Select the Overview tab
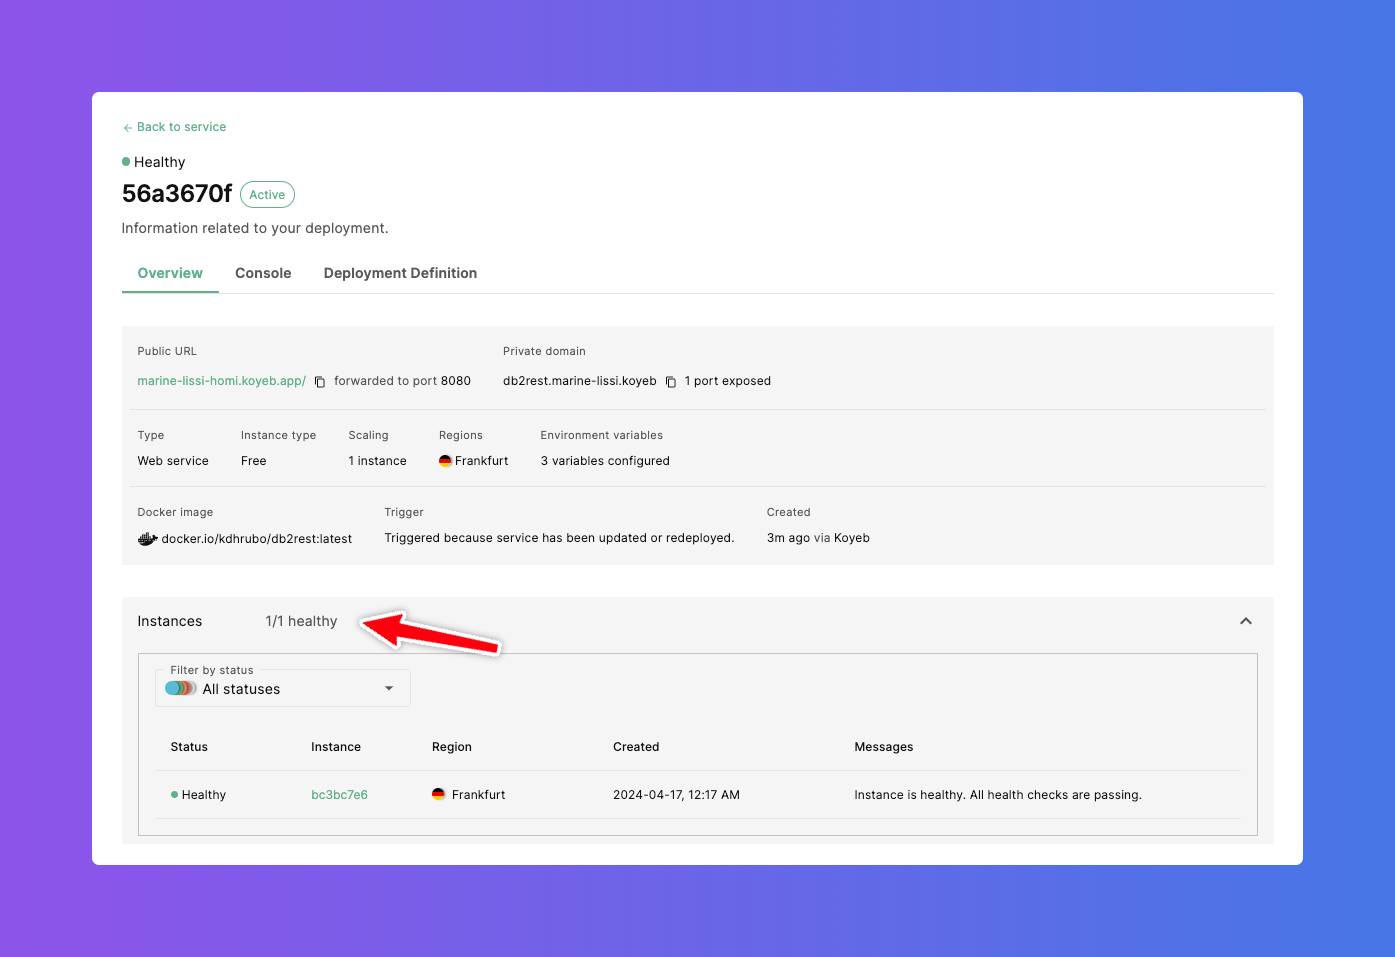 point(170,273)
